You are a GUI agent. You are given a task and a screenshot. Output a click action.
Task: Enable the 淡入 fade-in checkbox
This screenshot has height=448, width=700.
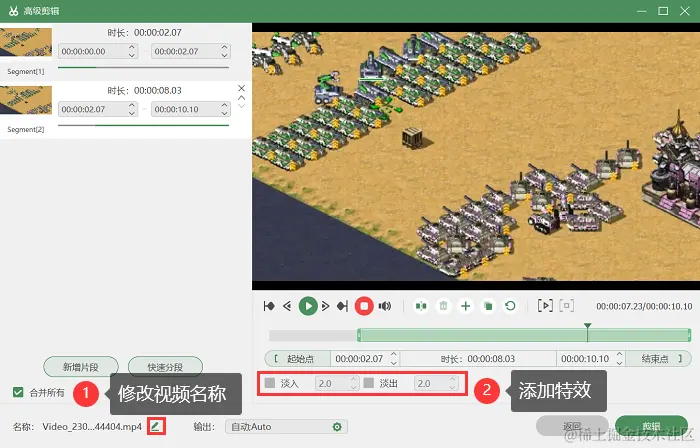pyautogui.click(x=270, y=383)
